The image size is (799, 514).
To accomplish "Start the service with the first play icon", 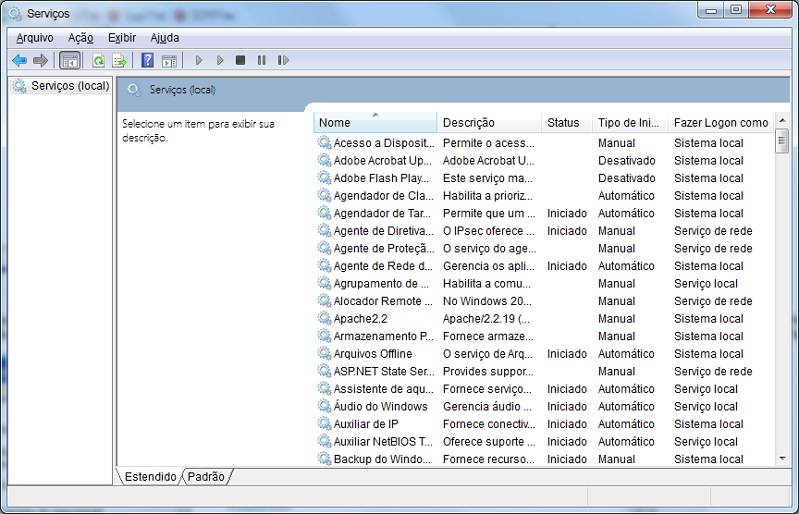I will click(x=199, y=61).
